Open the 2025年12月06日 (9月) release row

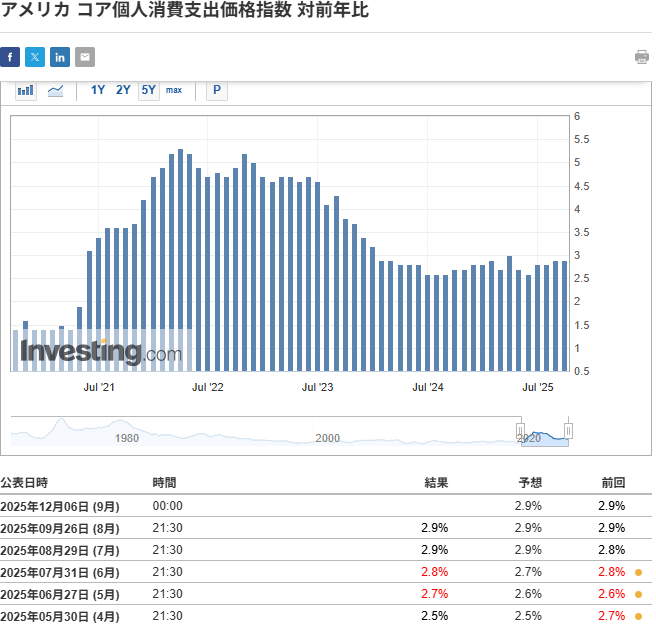pos(60,506)
